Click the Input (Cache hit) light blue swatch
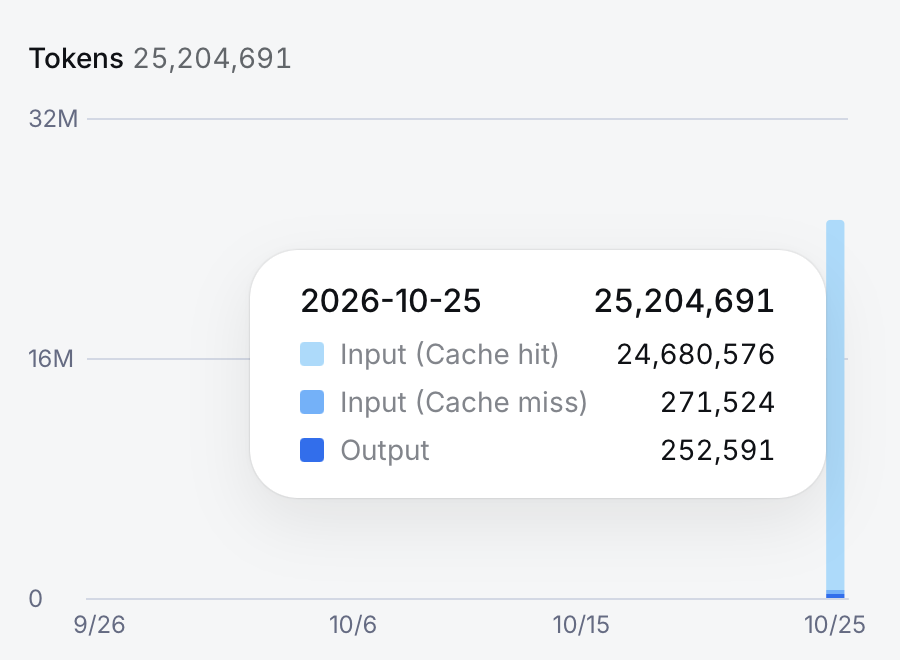Viewport: 900px width, 660px height. (x=312, y=354)
